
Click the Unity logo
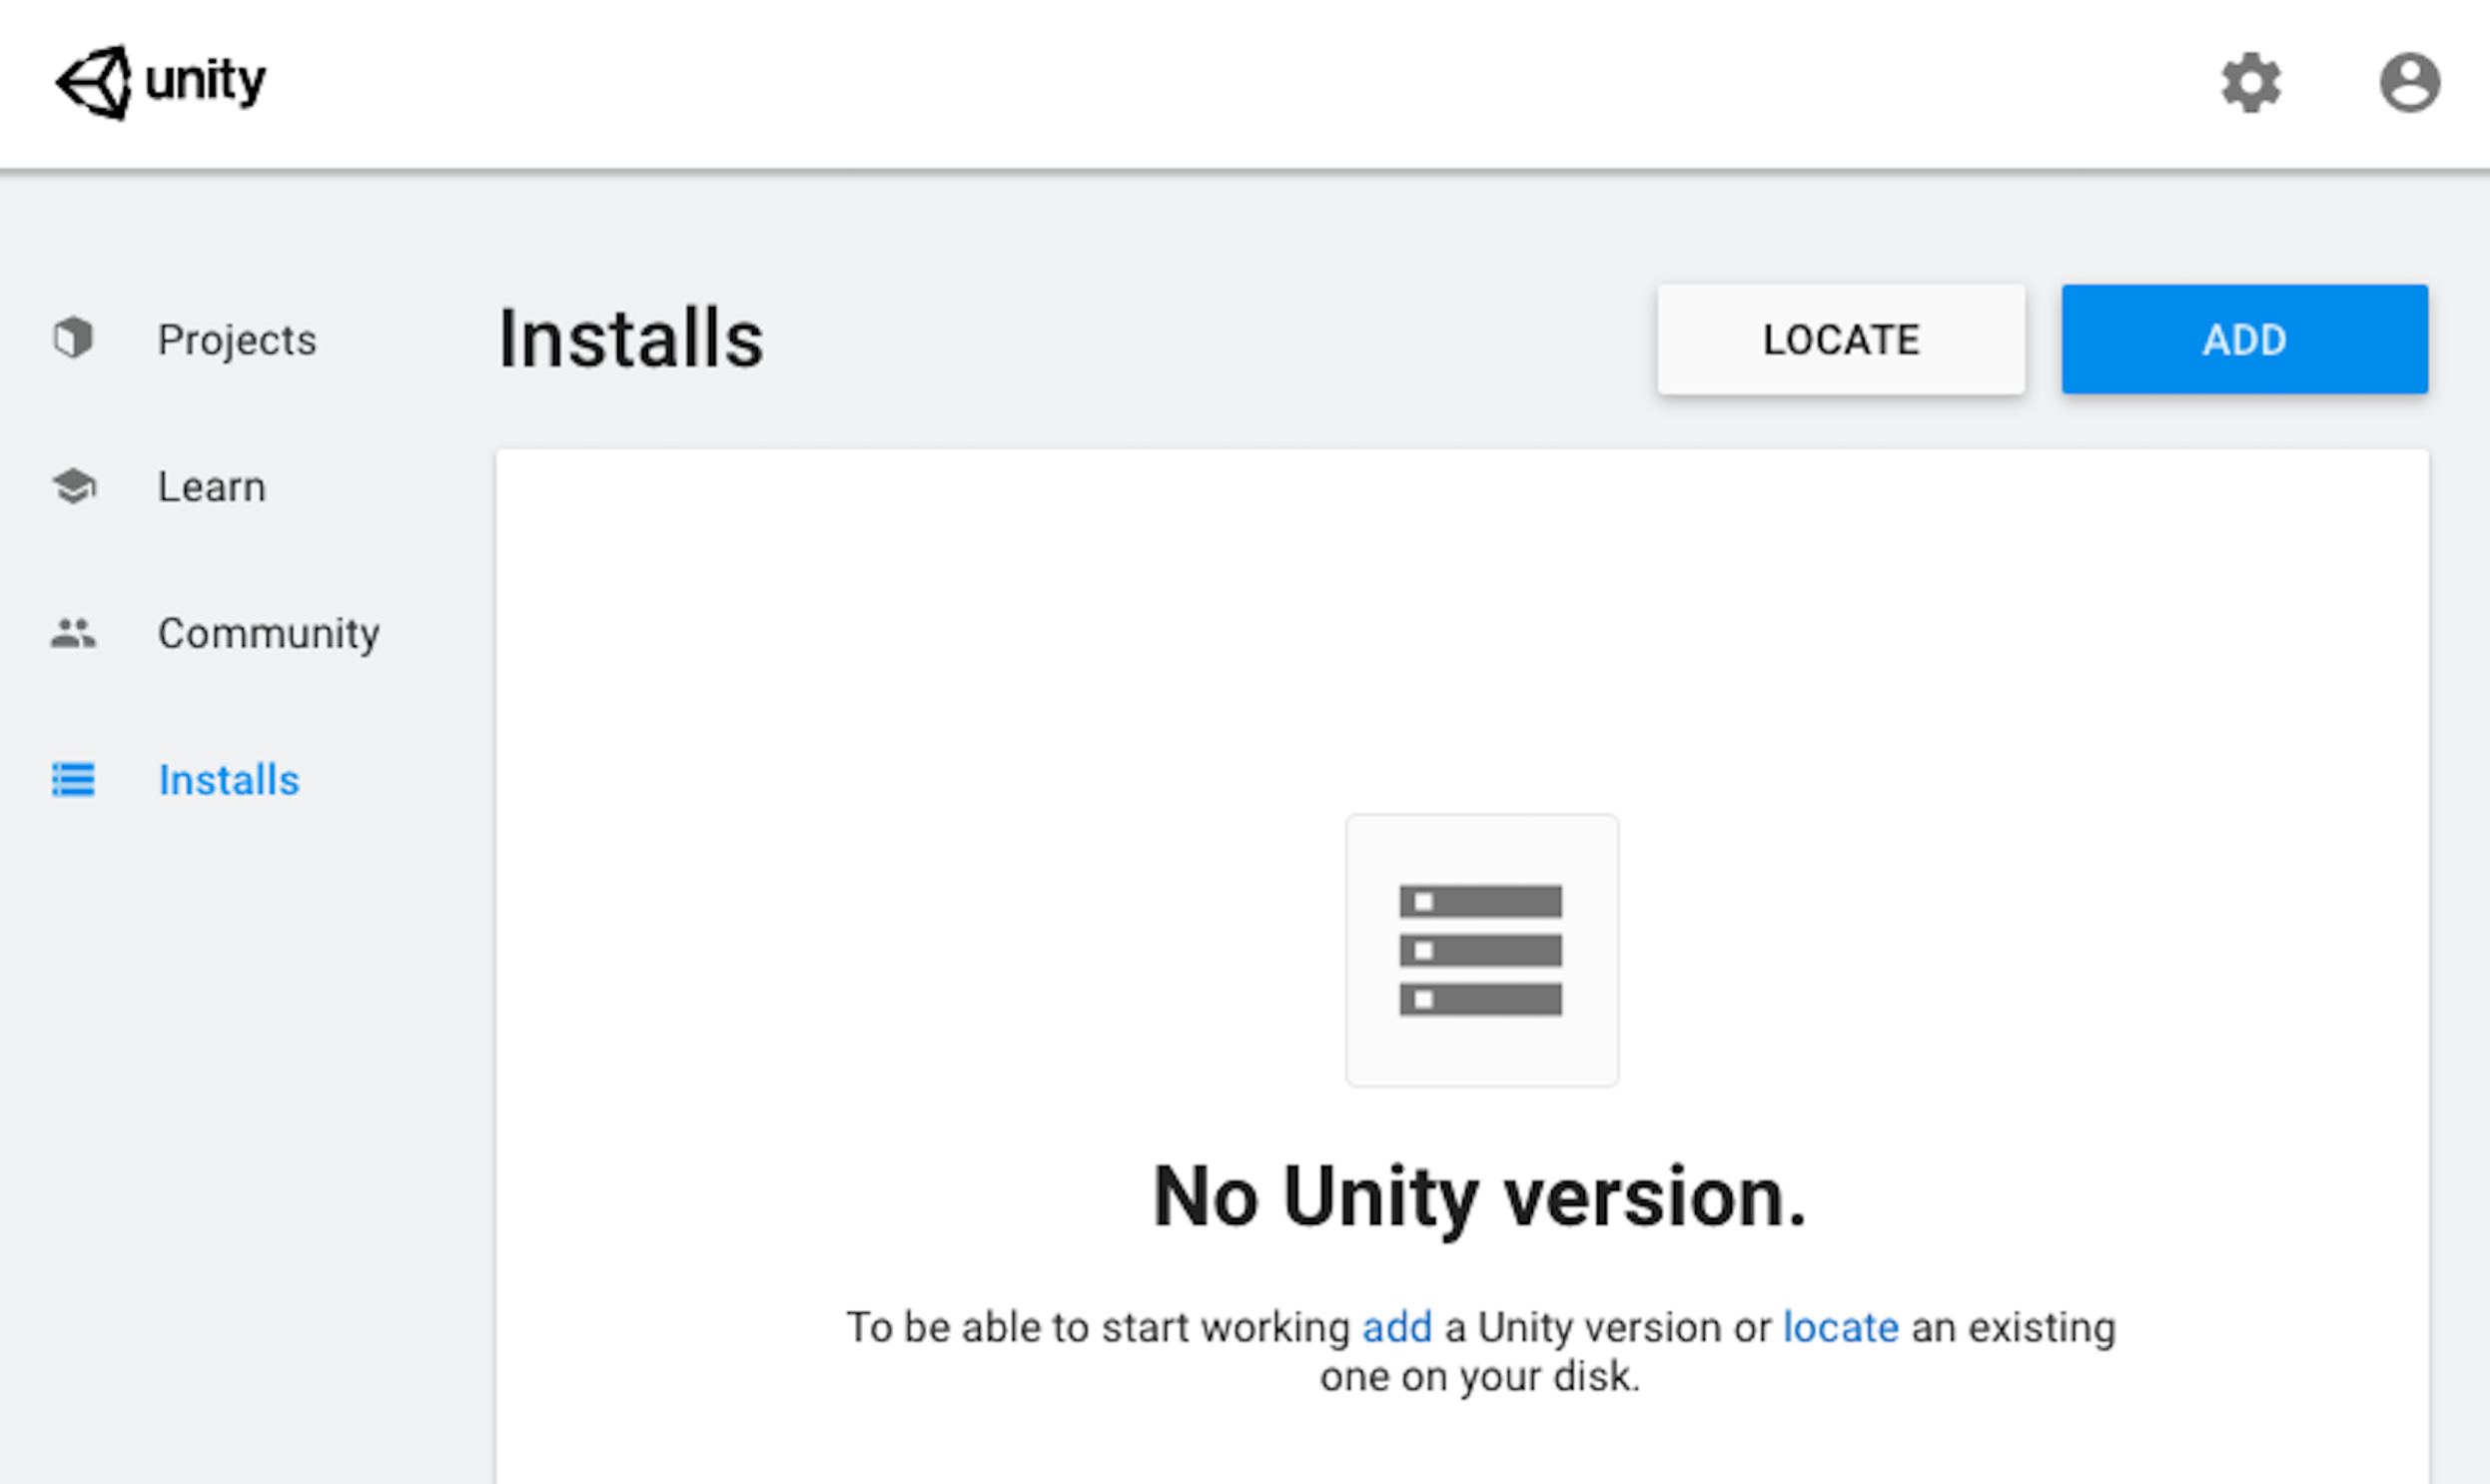pos(161,82)
